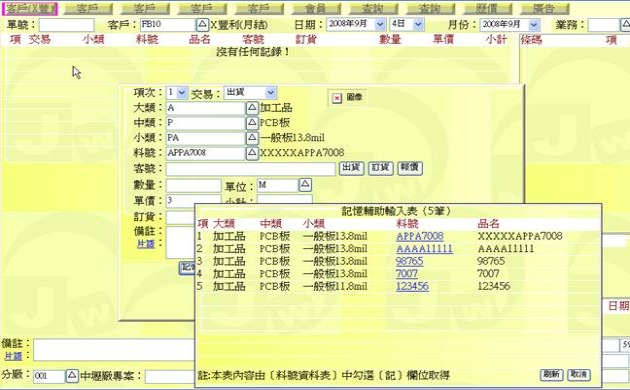Click the 報價 button beside 客號 field
This screenshot has height=390, width=630.
click(x=410, y=168)
